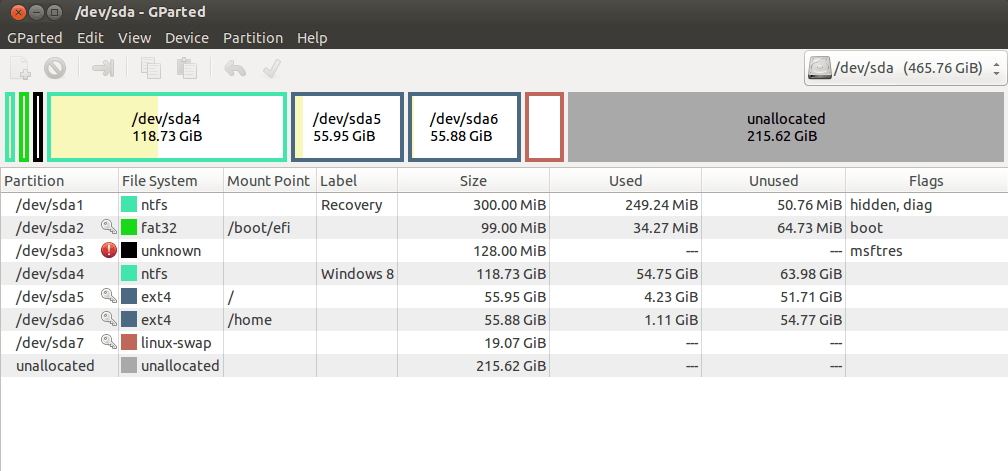The height and width of the screenshot is (471, 1008).
Task: Sort by the Size column header
Action: (x=473, y=181)
